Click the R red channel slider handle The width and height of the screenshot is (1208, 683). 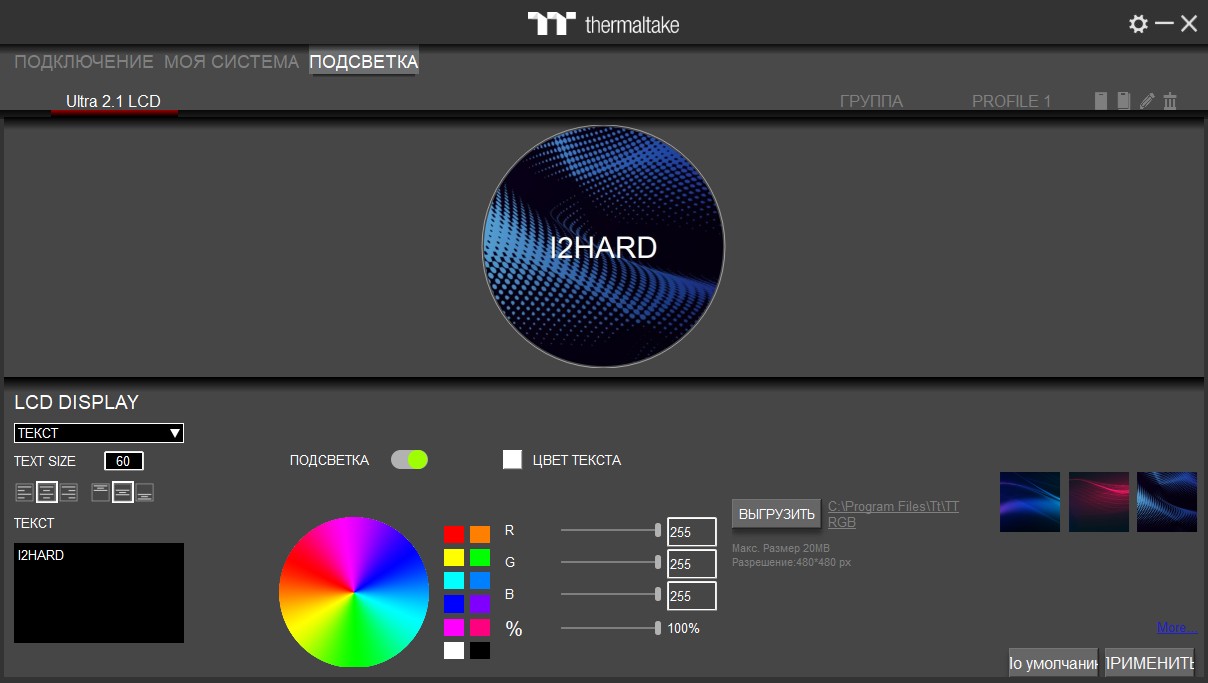658,530
